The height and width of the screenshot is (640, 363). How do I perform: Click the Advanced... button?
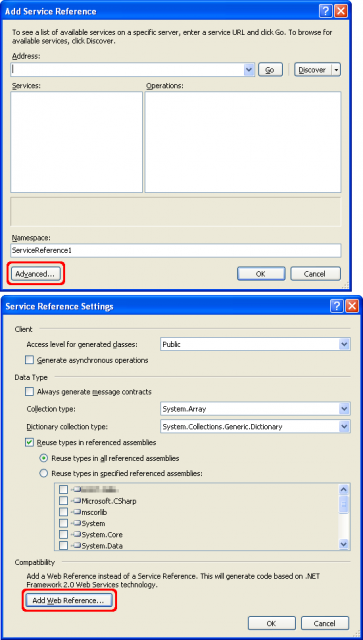[36, 274]
